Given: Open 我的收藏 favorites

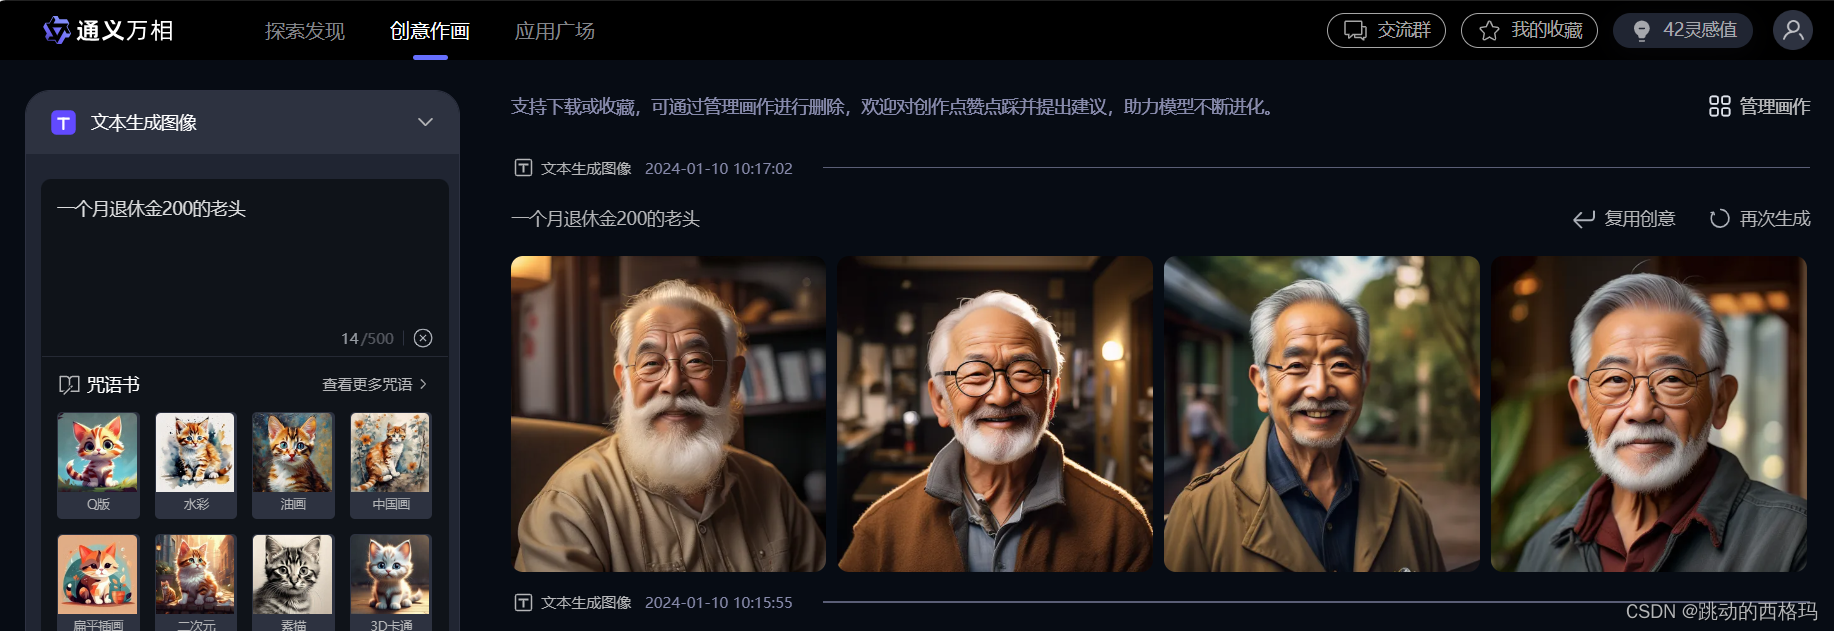Looking at the screenshot, I should (1529, 30).
